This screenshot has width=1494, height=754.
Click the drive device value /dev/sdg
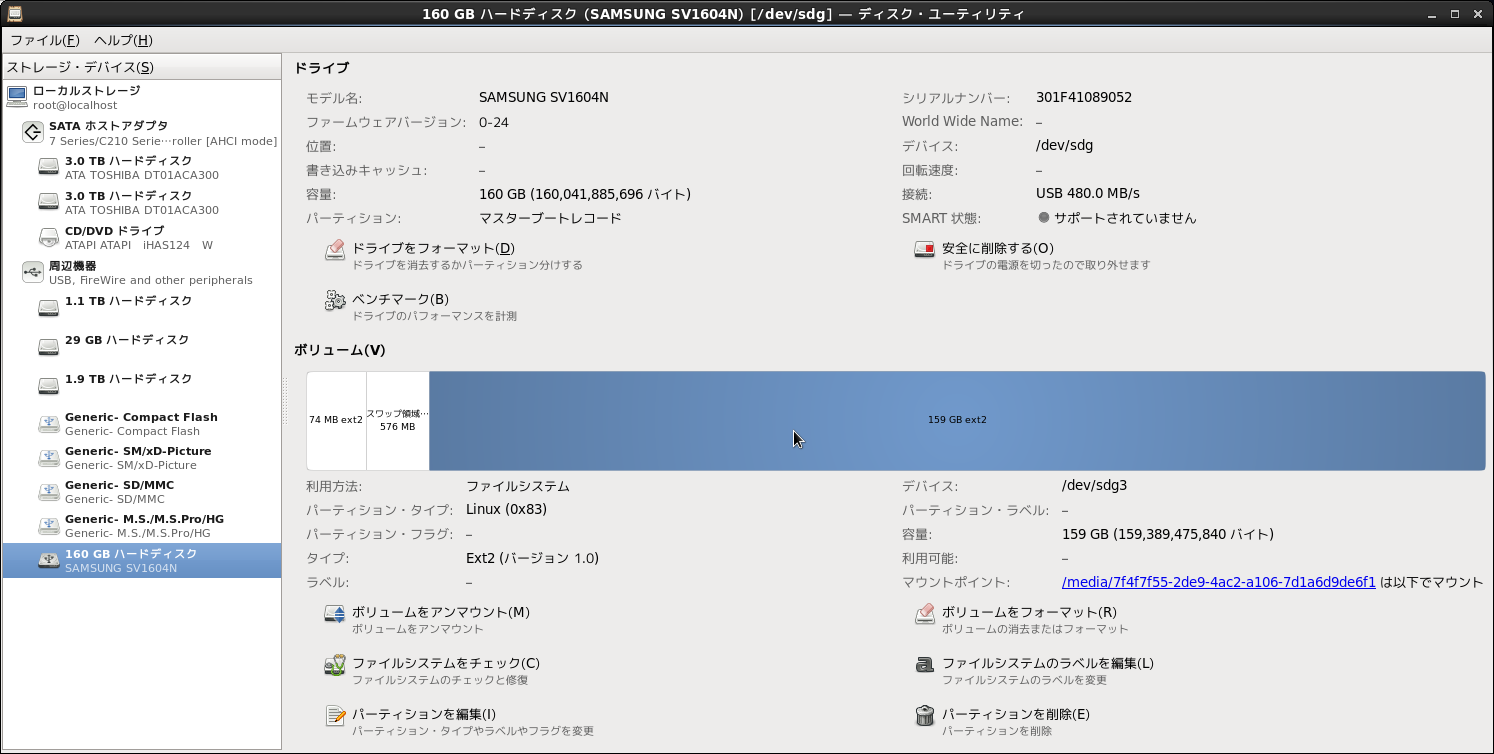tap(1065, 145)
